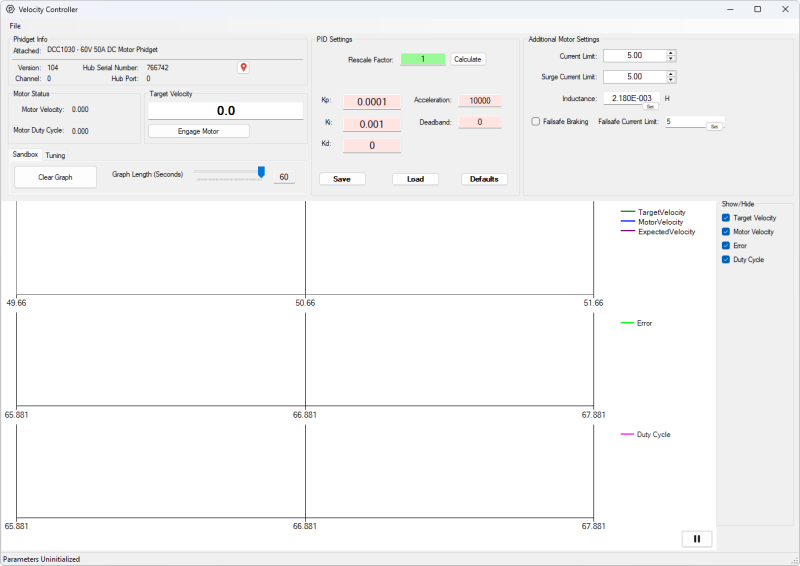Decrease Surge Current Limit with down arrow
The image size is (800, 566).
pyautogui.click(x=671, y=80)
